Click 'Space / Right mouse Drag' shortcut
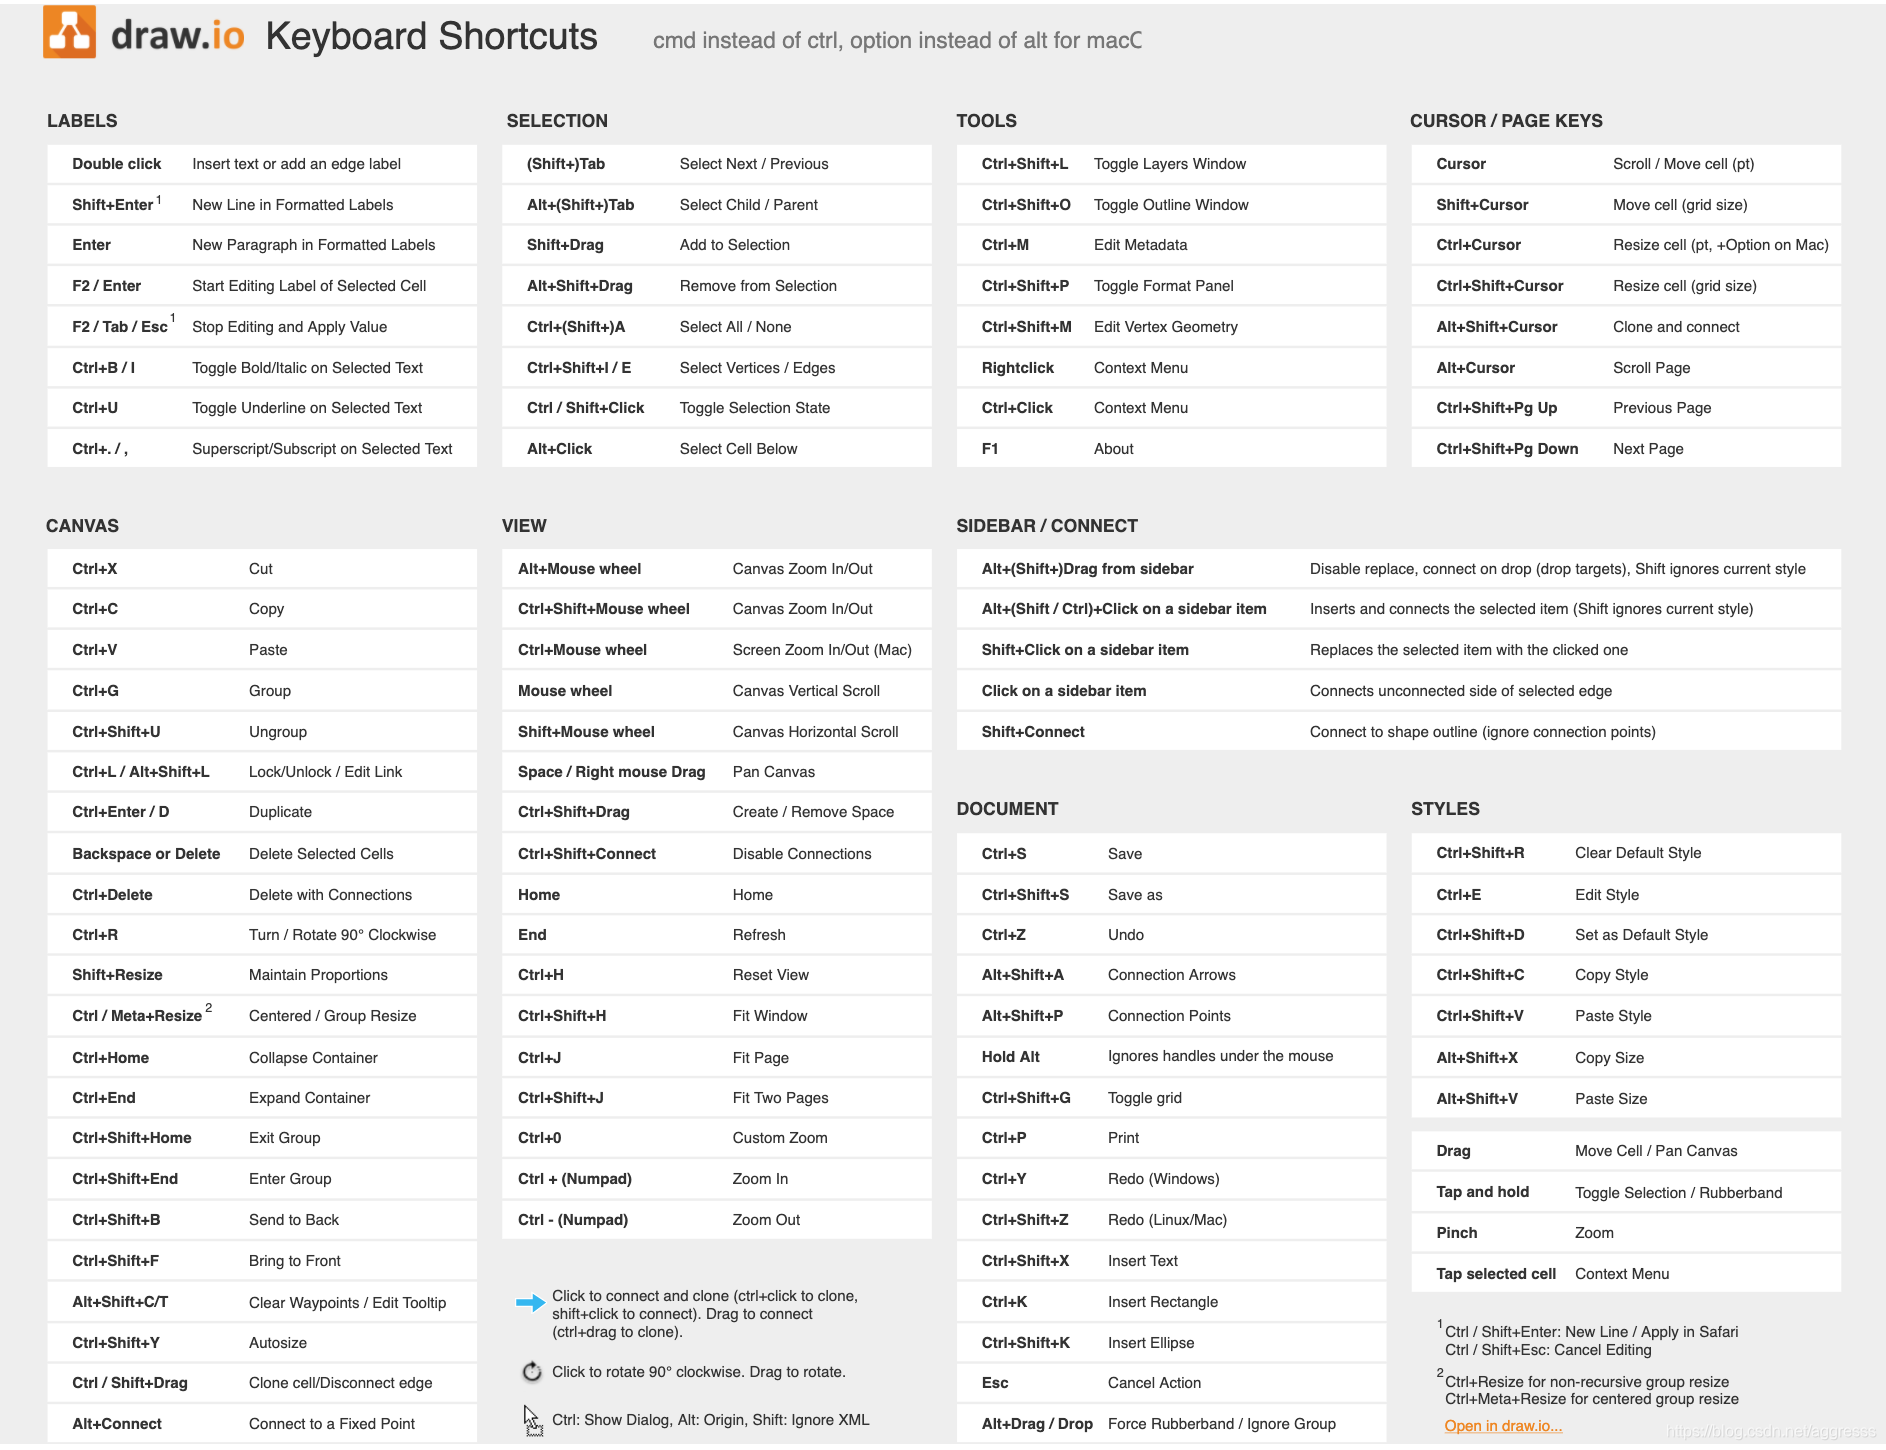 click(611, 772)
